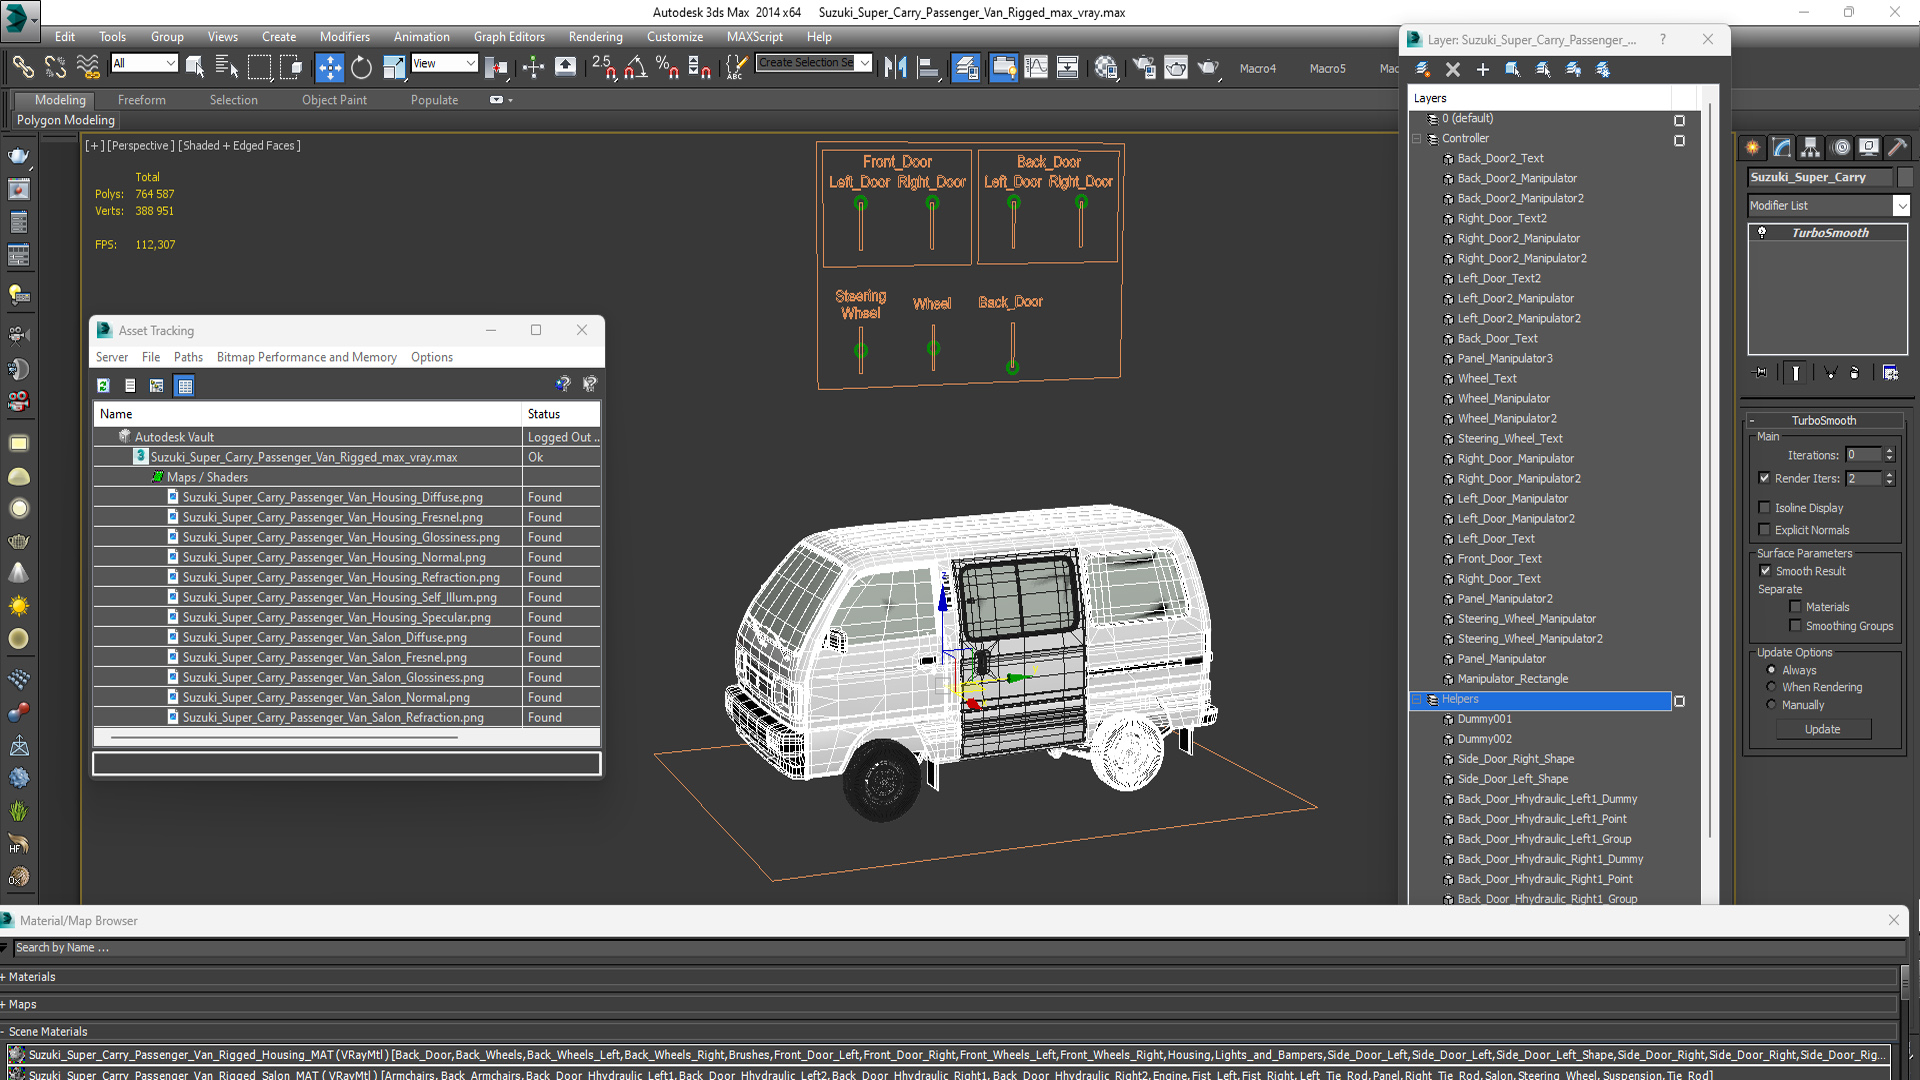
Task: Open the MAXScript menu
Action: (754, 37)
